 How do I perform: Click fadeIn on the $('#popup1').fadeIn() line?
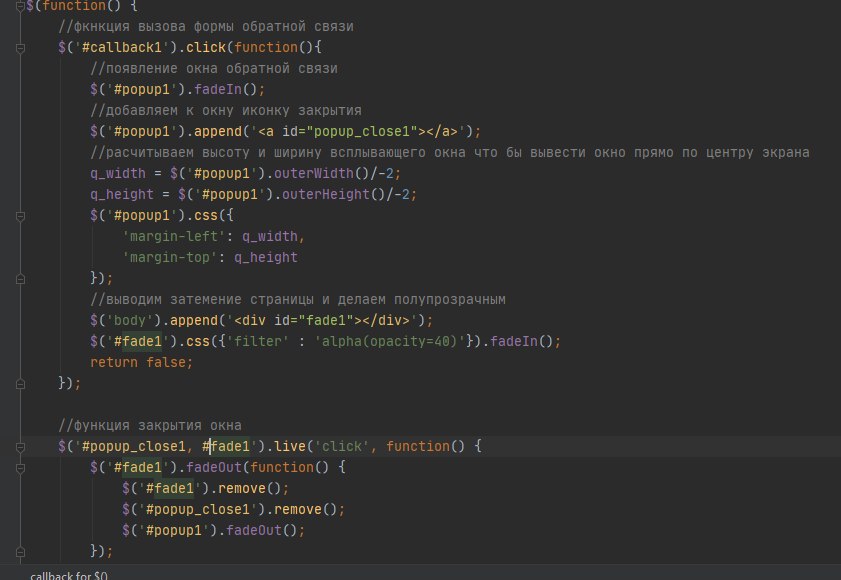tap(218, 89)
